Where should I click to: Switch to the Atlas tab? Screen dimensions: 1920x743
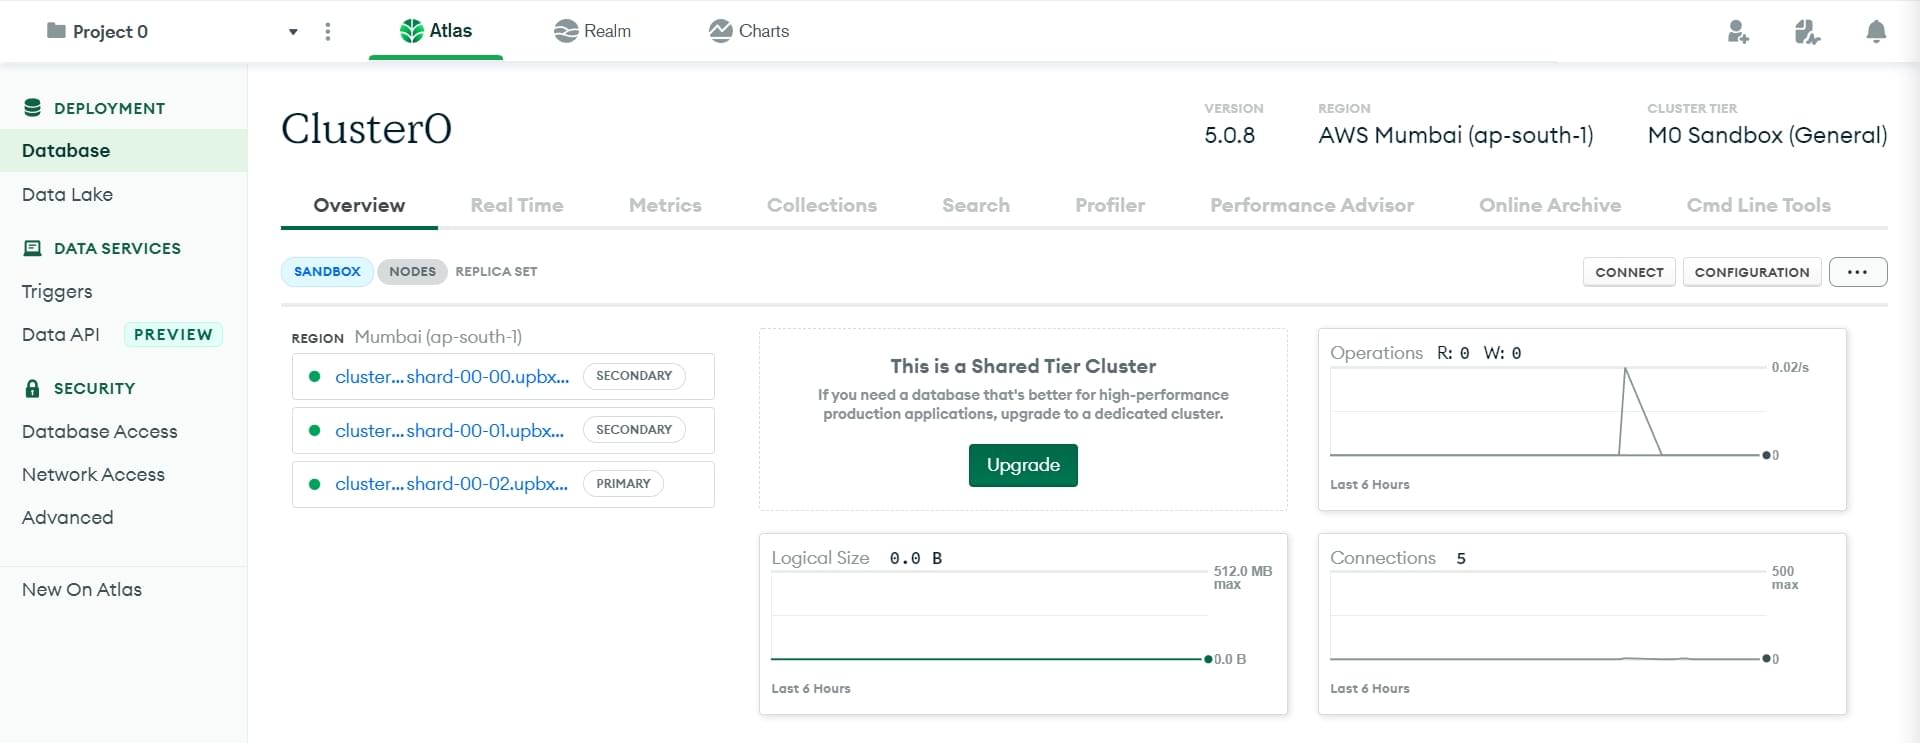(436, 31)
